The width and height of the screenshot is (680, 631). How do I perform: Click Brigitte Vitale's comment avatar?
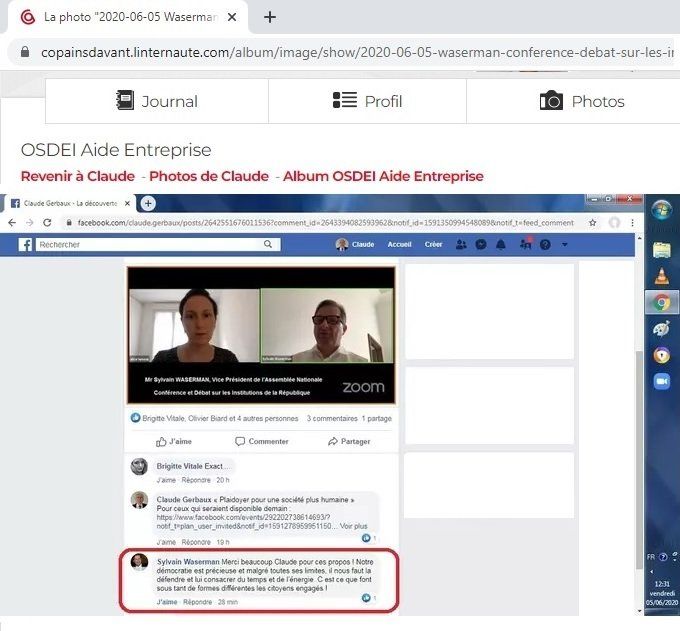tap(139, 466)
